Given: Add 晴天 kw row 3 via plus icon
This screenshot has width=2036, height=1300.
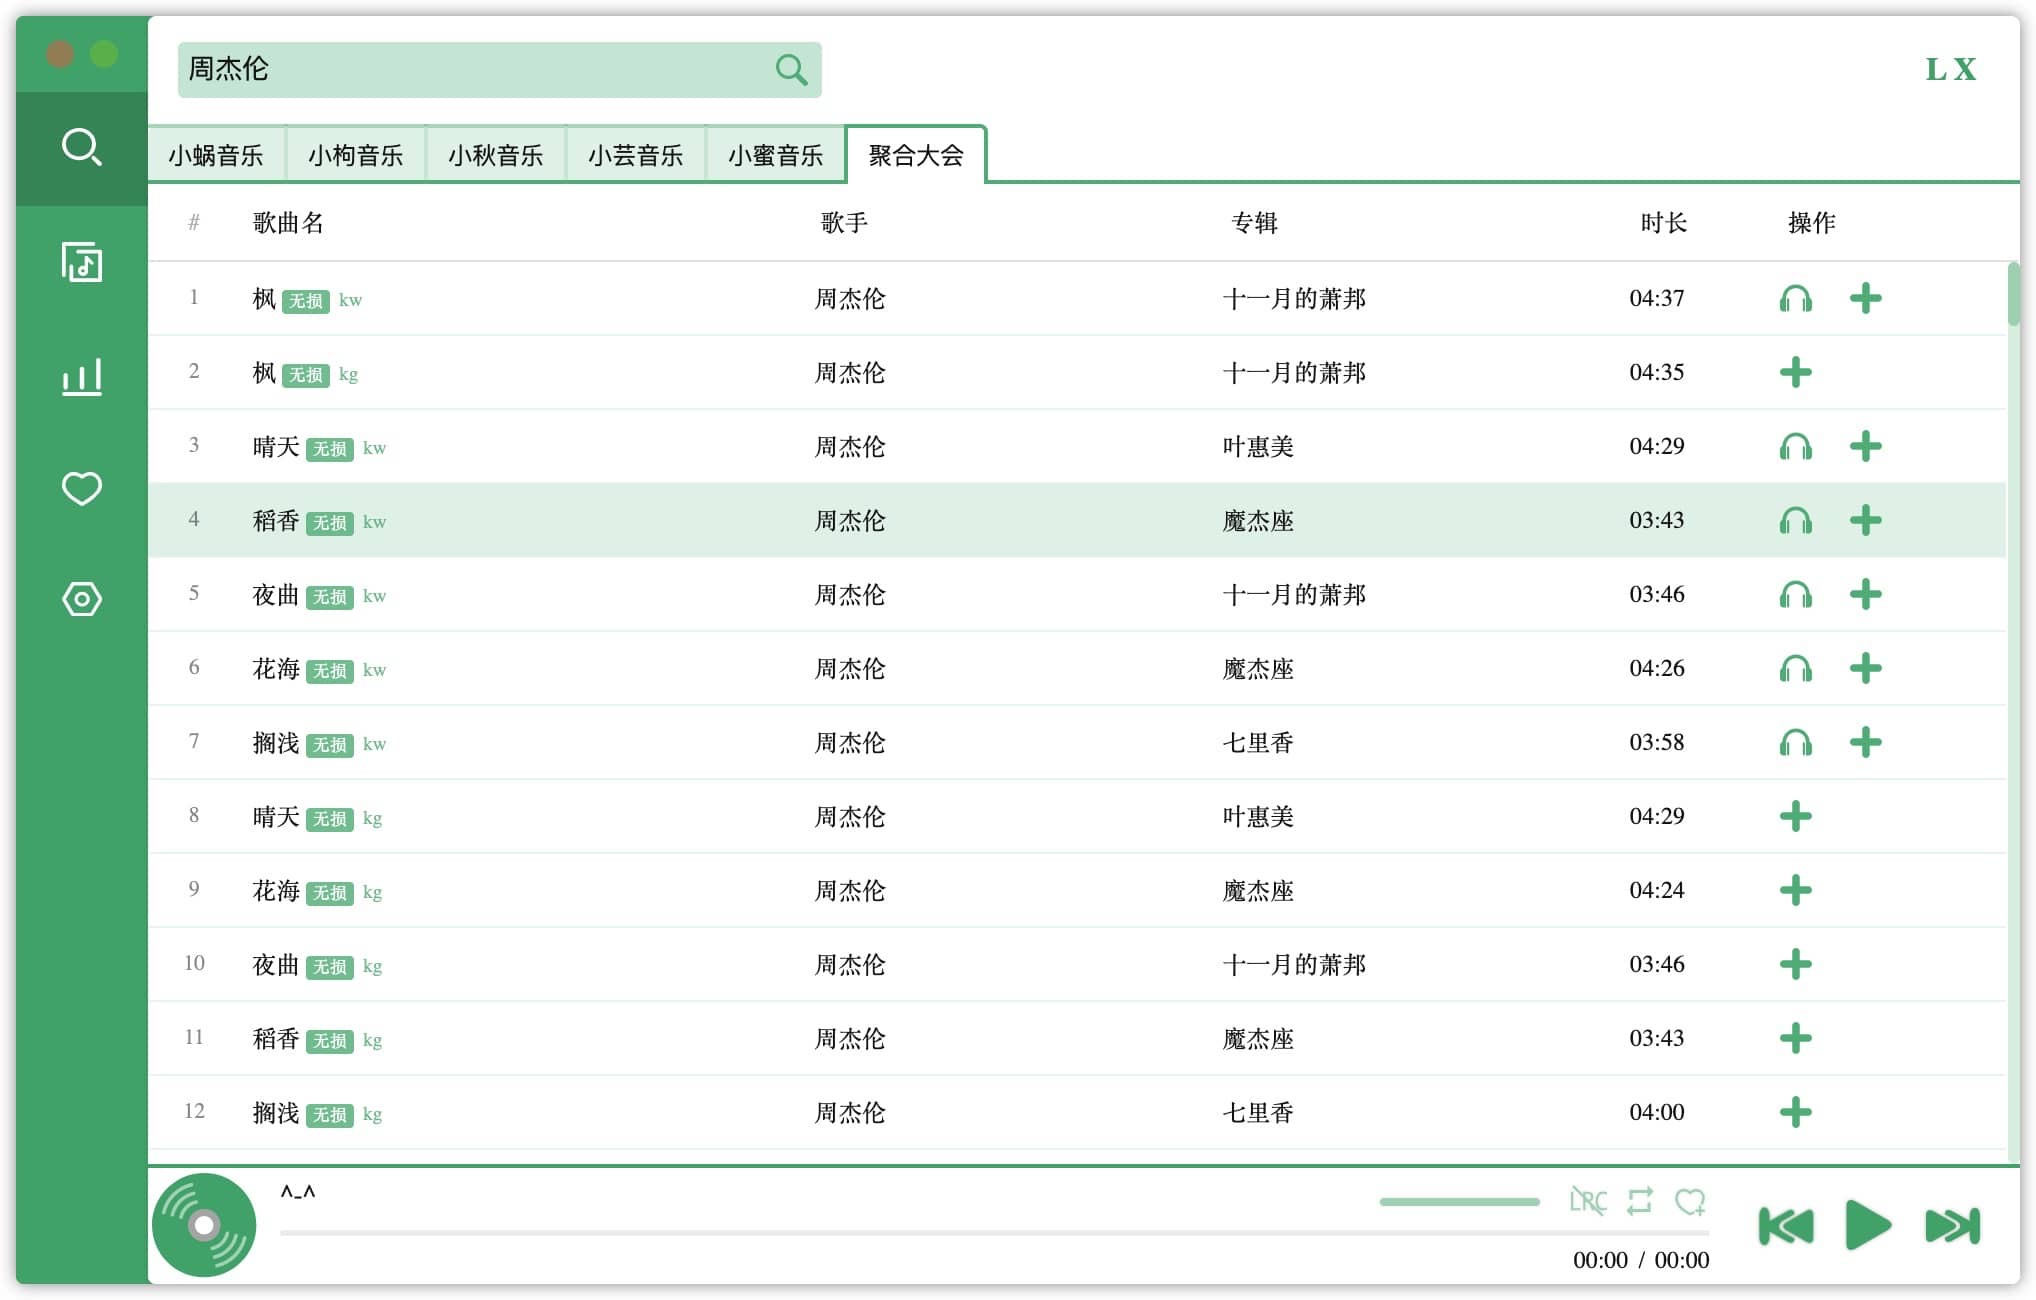Looking at the screenshot, I should coord(1865,446).
